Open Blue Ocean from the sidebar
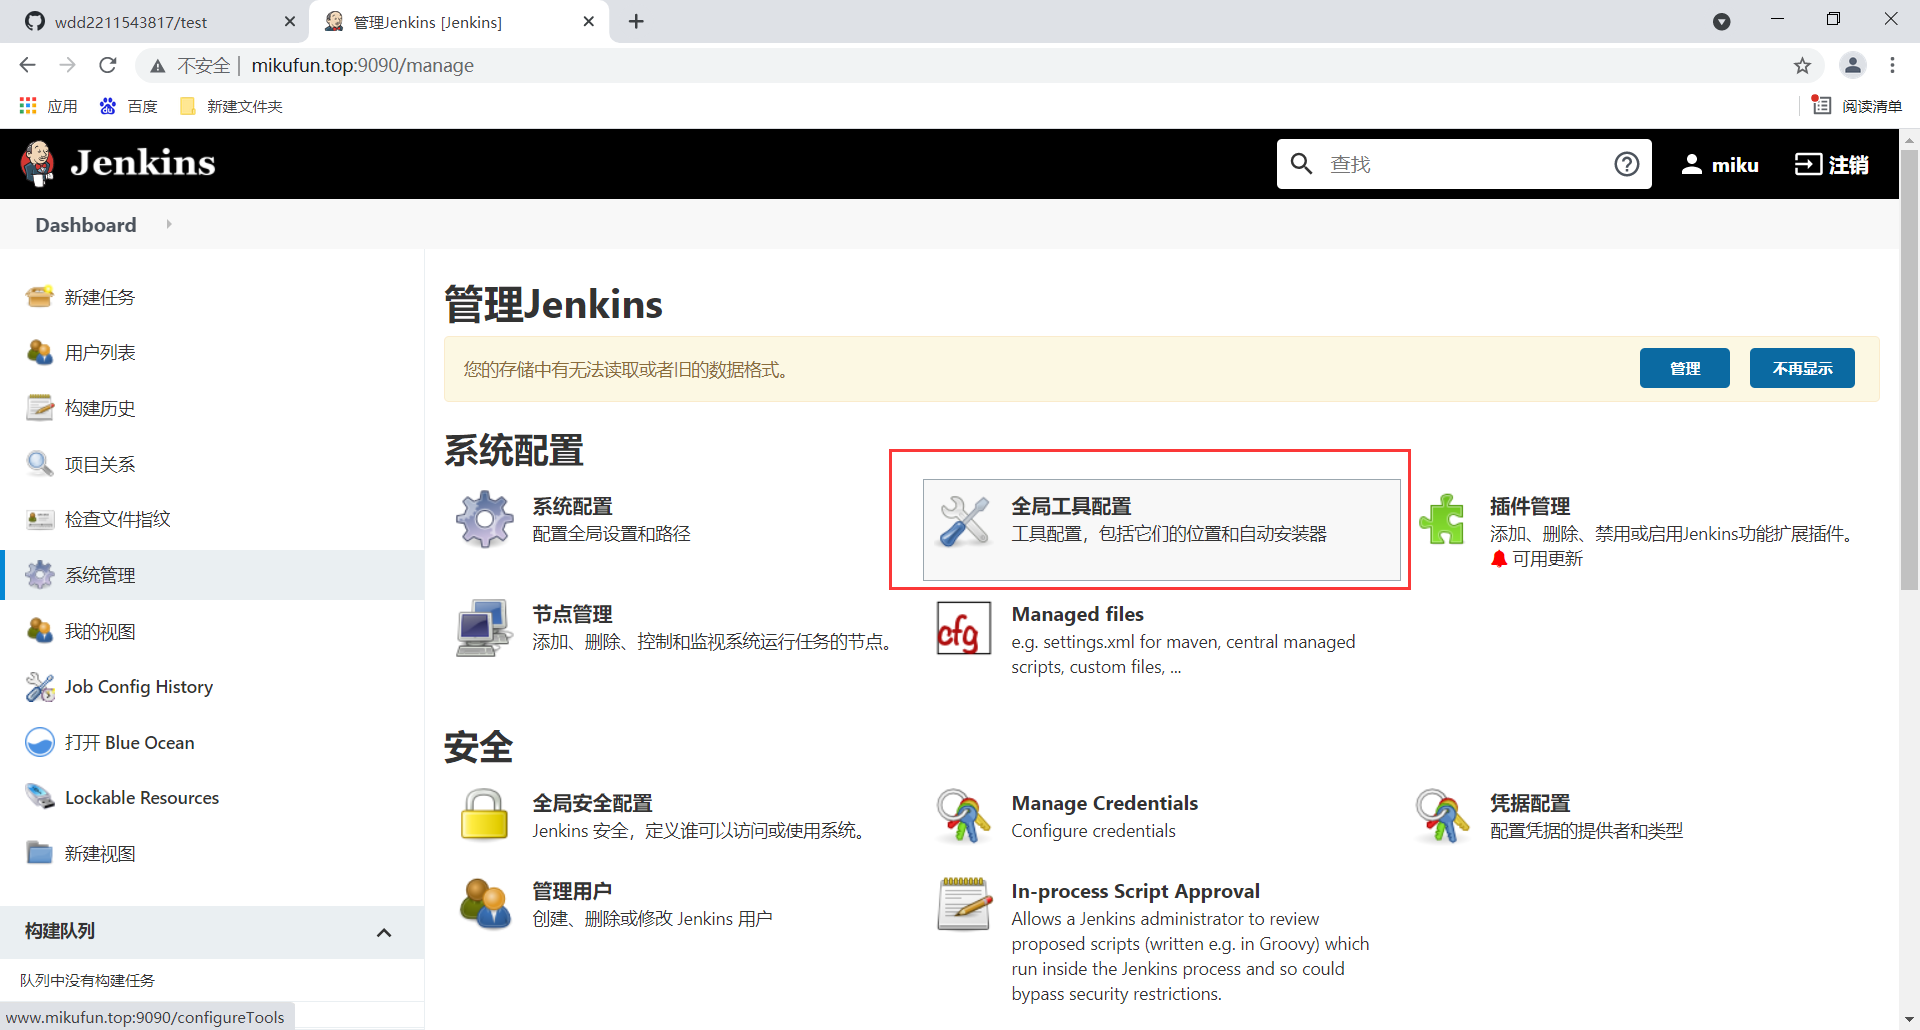1920x1030 pixels. pos(130,742)
